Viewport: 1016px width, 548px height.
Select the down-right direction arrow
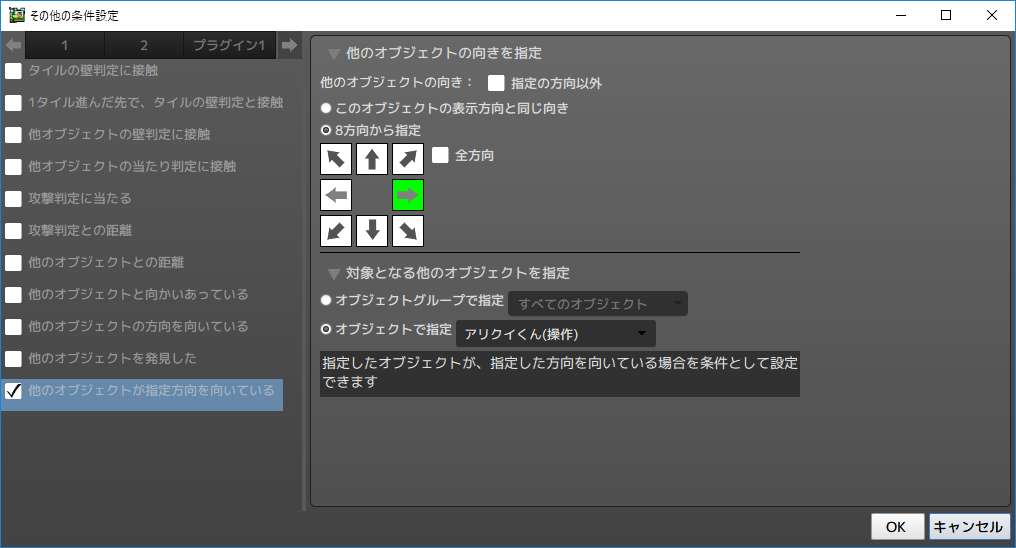click(x=408, y=231)
